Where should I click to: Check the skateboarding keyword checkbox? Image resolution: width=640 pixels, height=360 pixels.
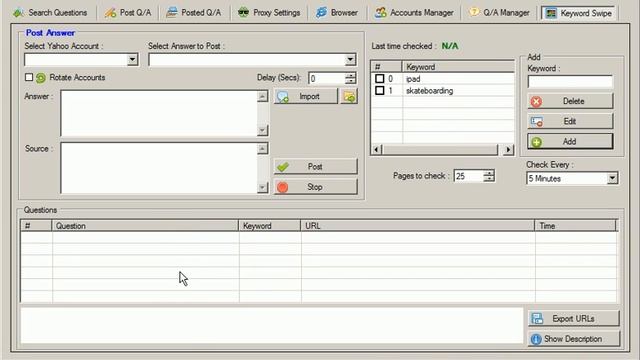point(380,90)
